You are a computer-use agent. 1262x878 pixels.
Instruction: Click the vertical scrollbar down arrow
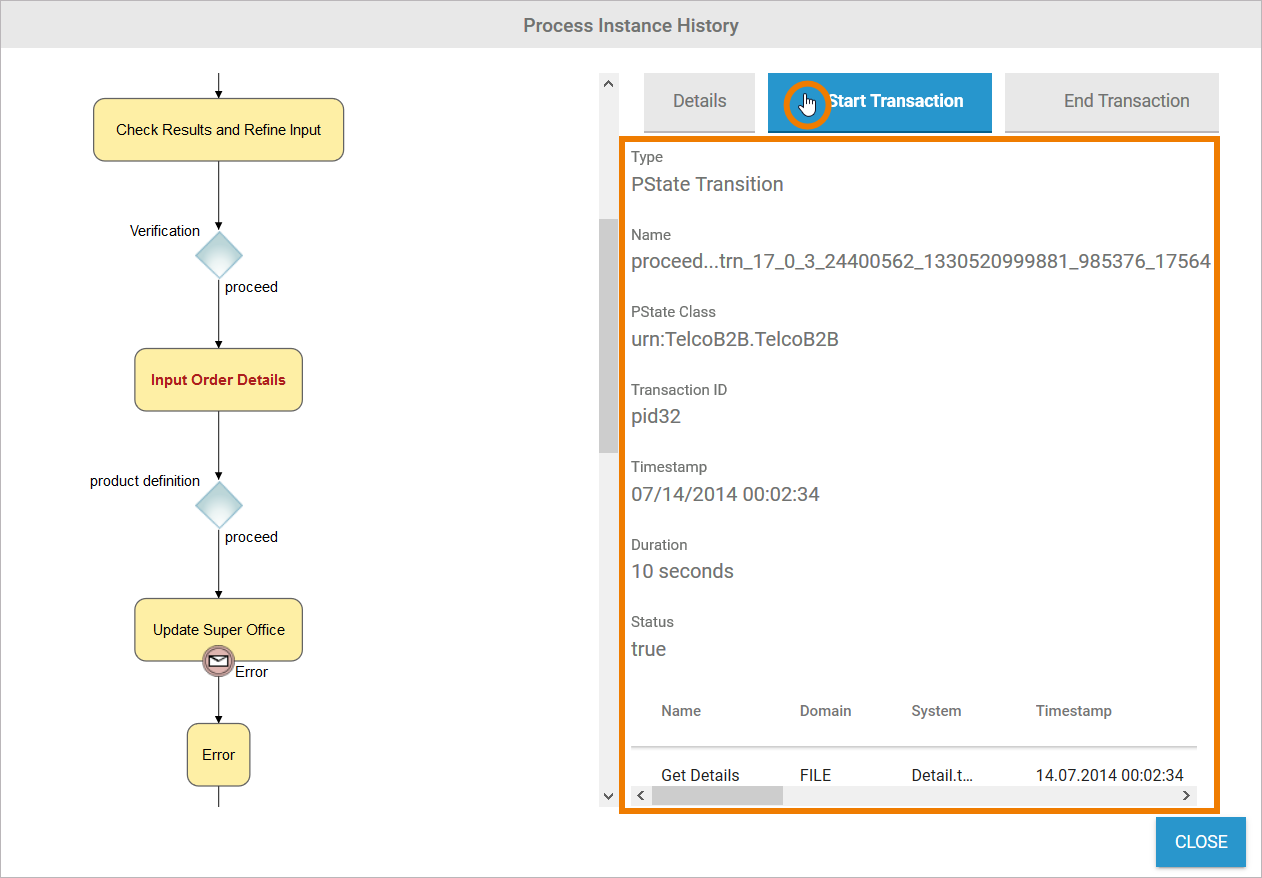pyautogui.click(x=608, y=796)
